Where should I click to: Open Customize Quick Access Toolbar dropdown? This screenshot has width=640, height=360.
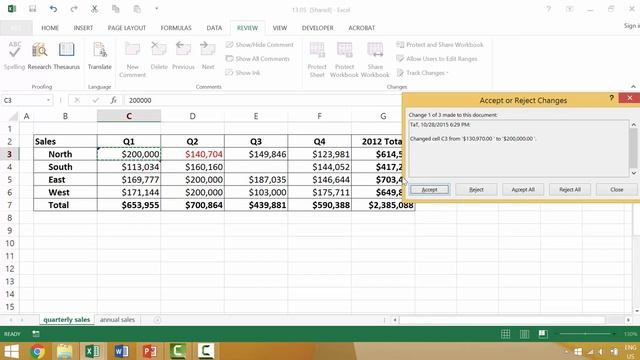point(156,9)
